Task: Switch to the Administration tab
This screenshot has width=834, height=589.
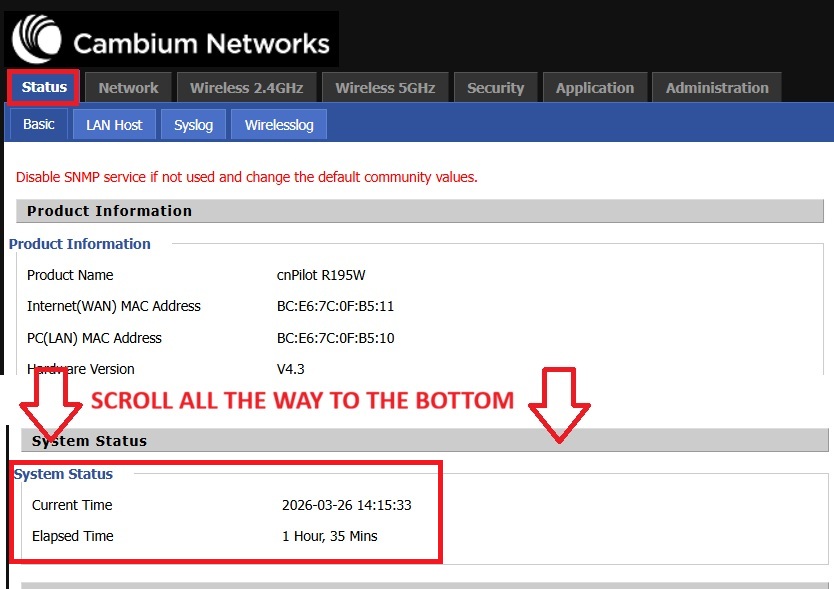Action: click(717, 88)
